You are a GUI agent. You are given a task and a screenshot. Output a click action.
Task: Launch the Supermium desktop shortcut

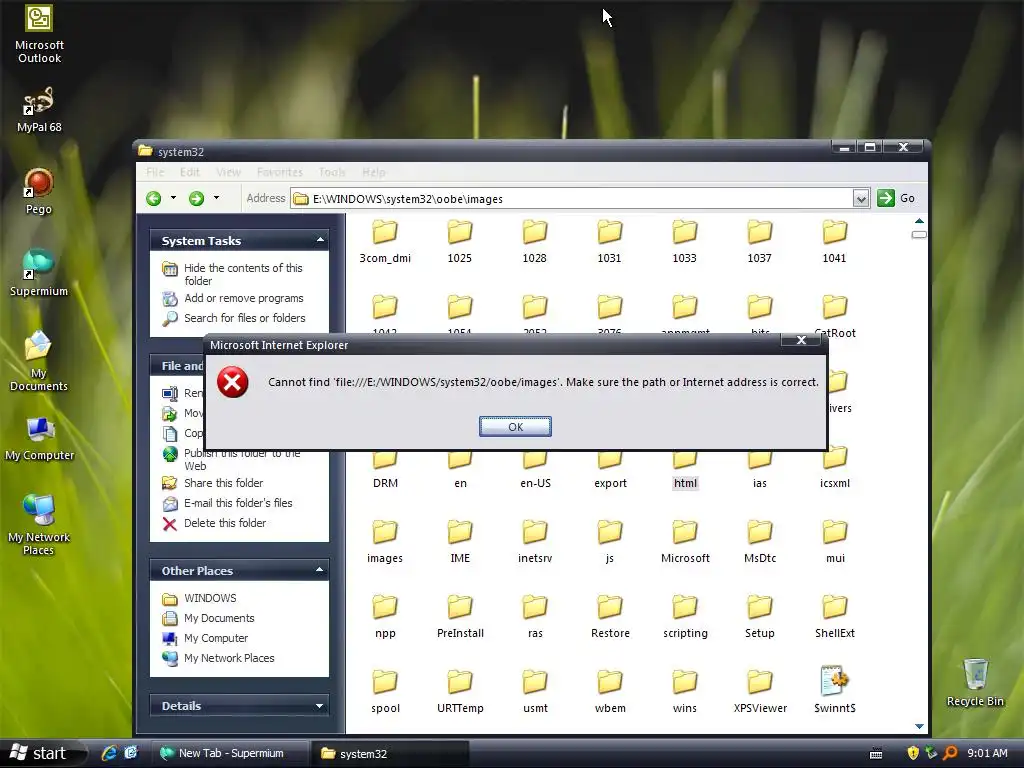(39, 273)
